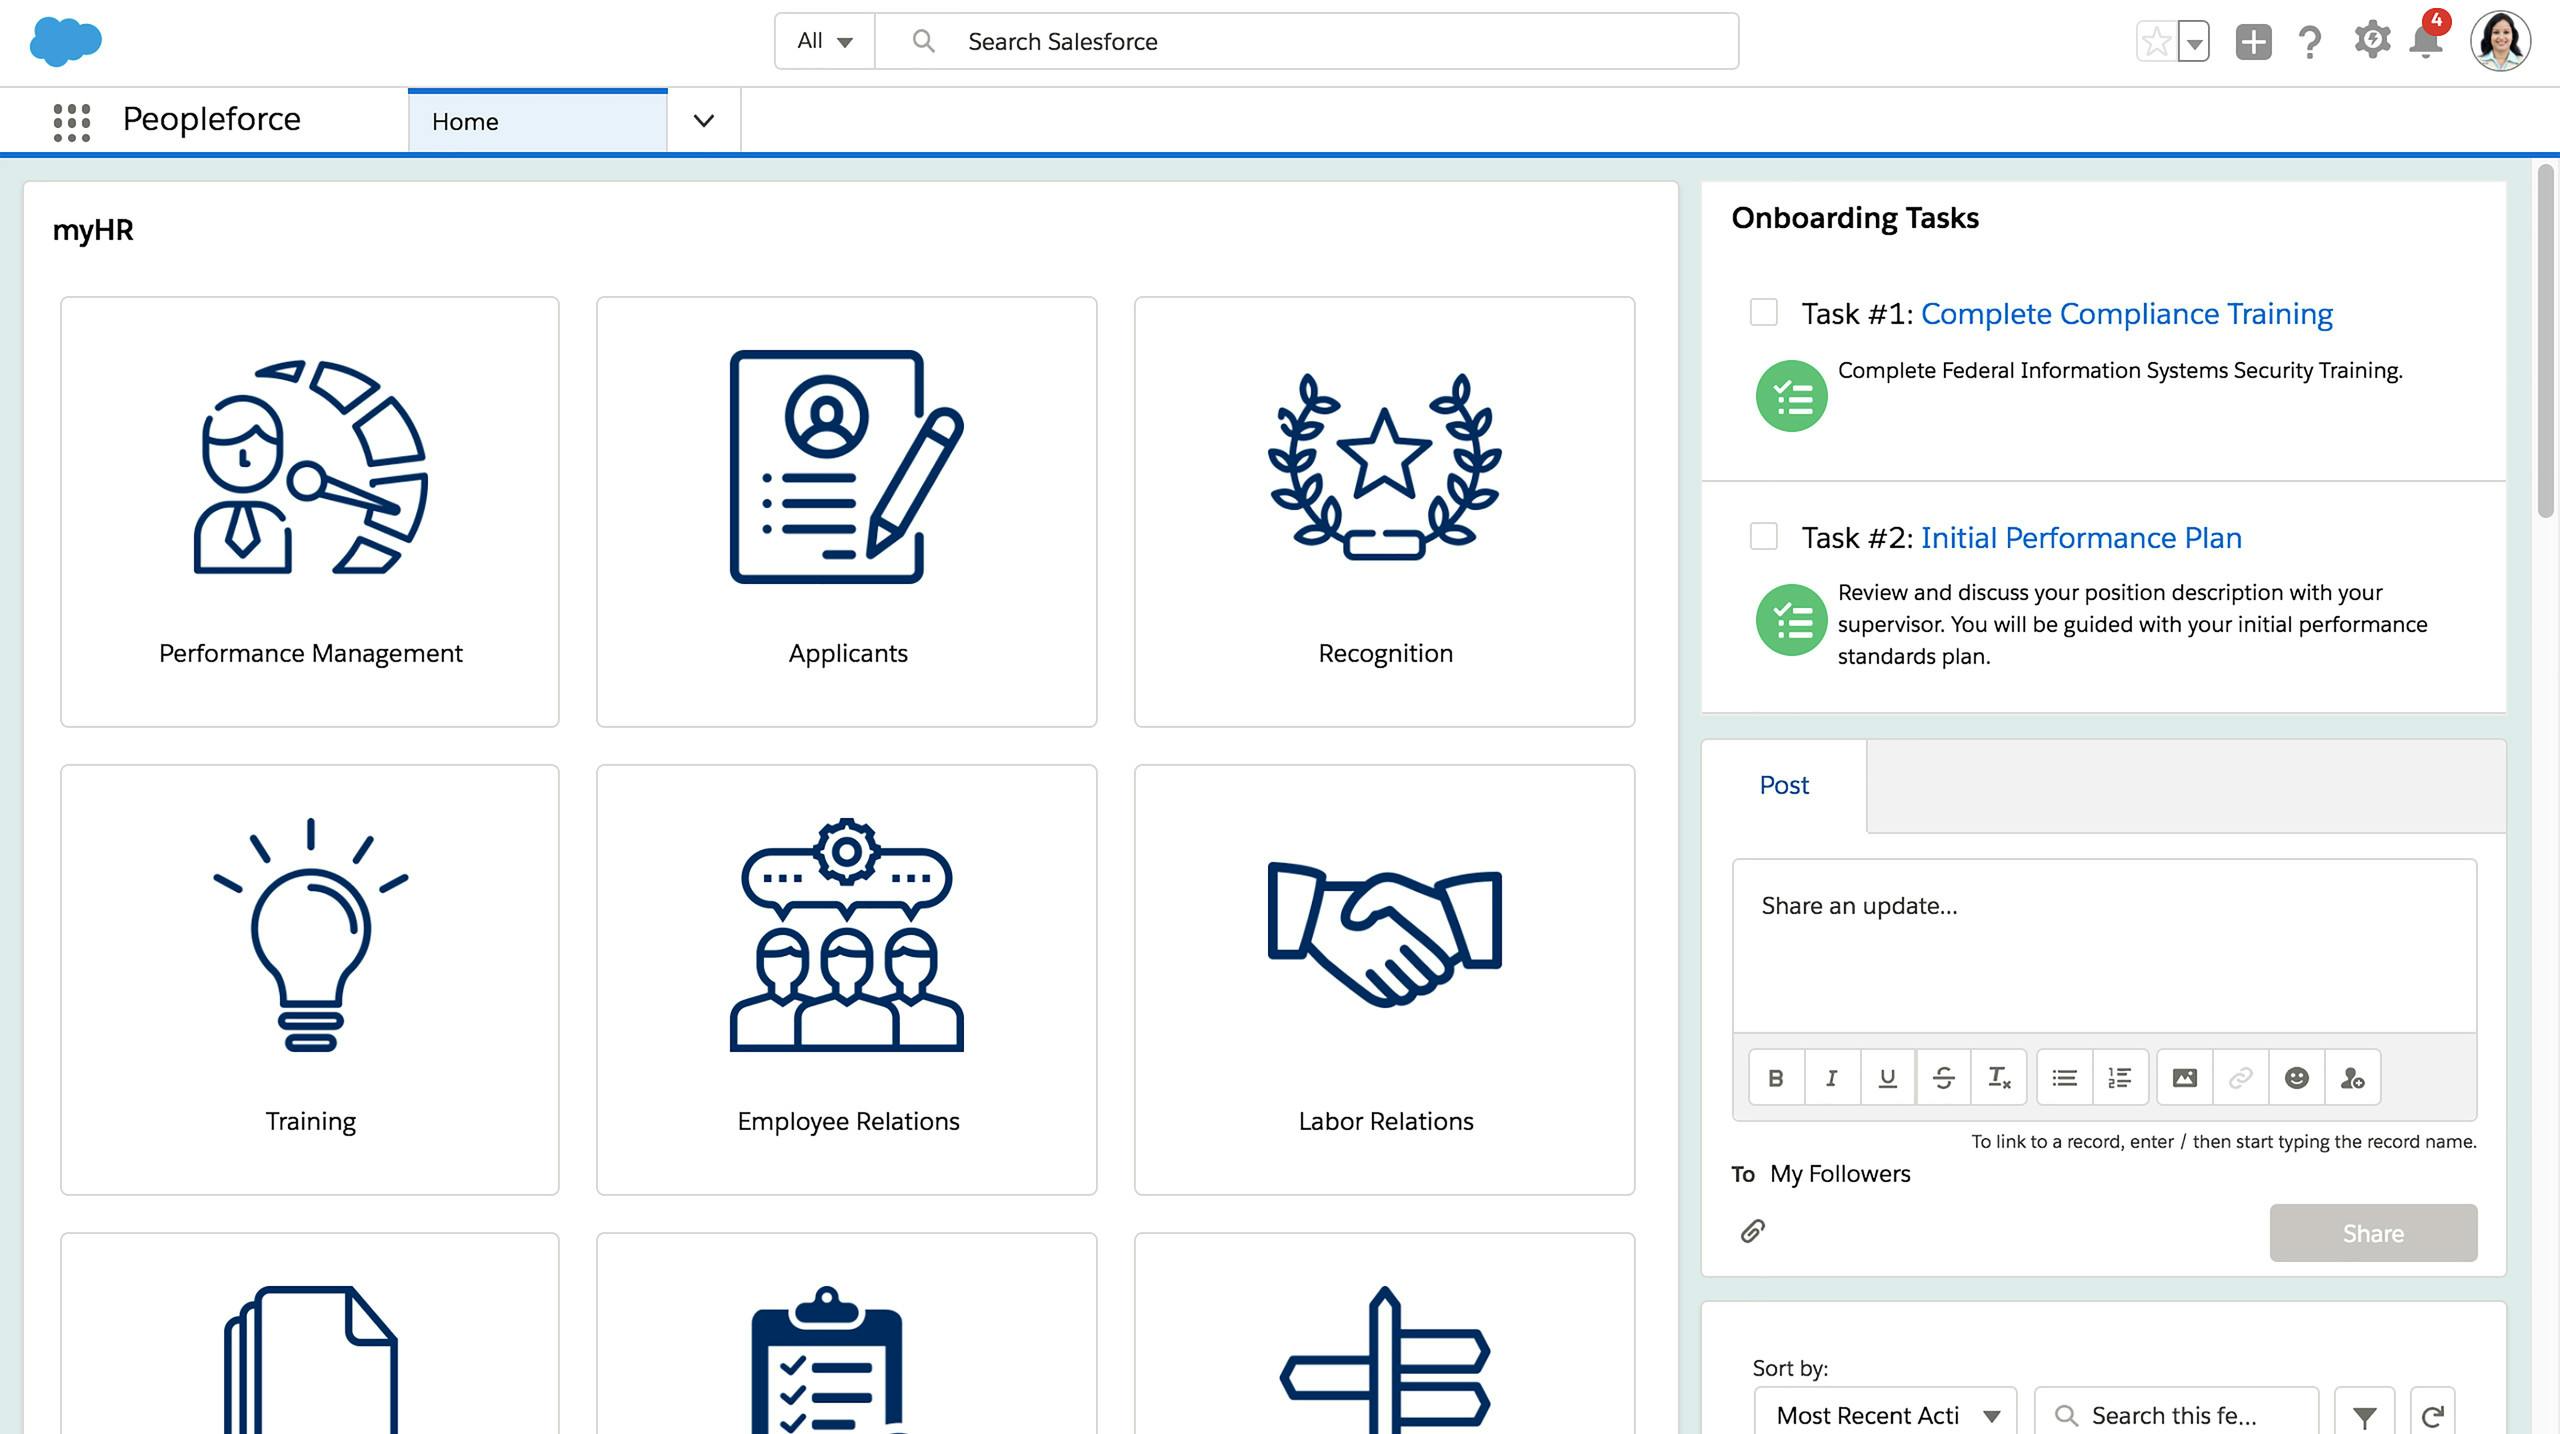Open the All search scope dropdown
2560x1434 pixels.
pyautogui.click(x=825, y=41)
